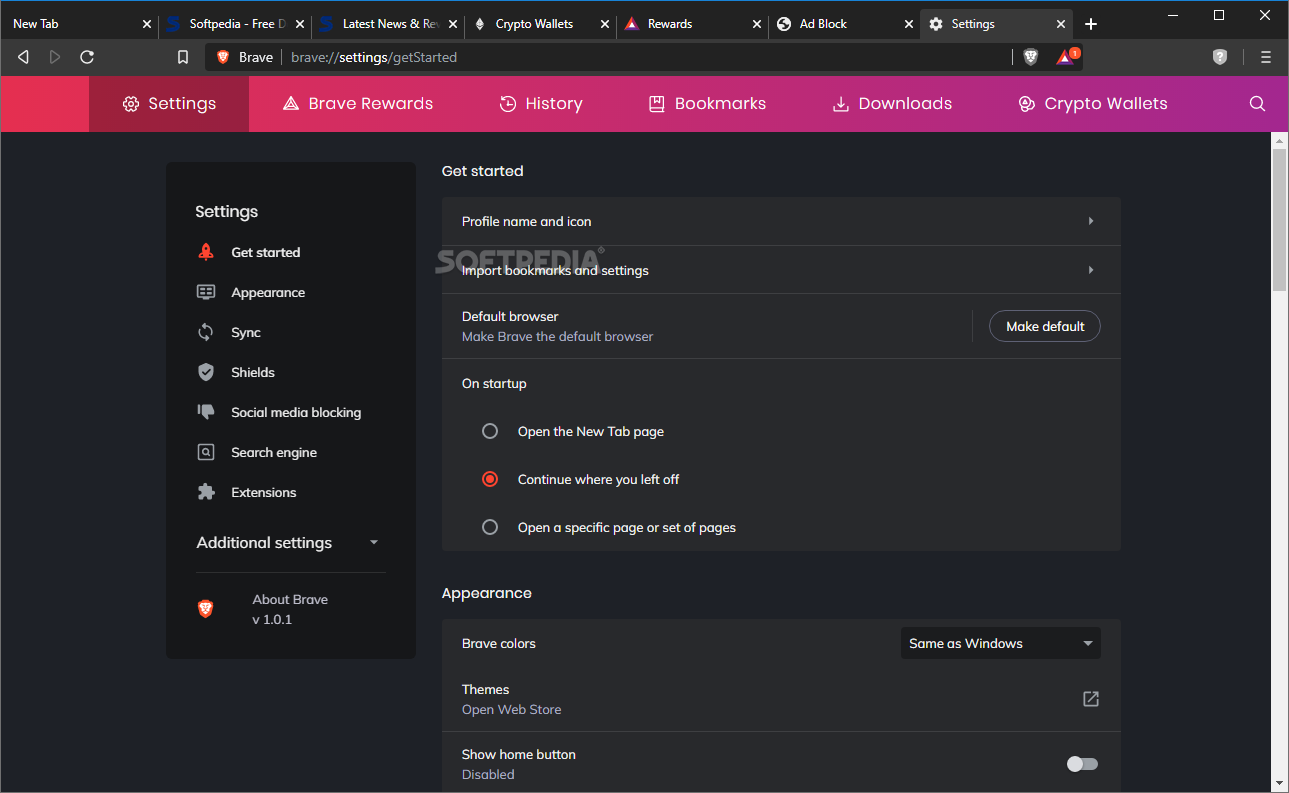Click Open Web Store text under Themes
The width and height of the screenshot is (1289, 793).
click(511, 709)
